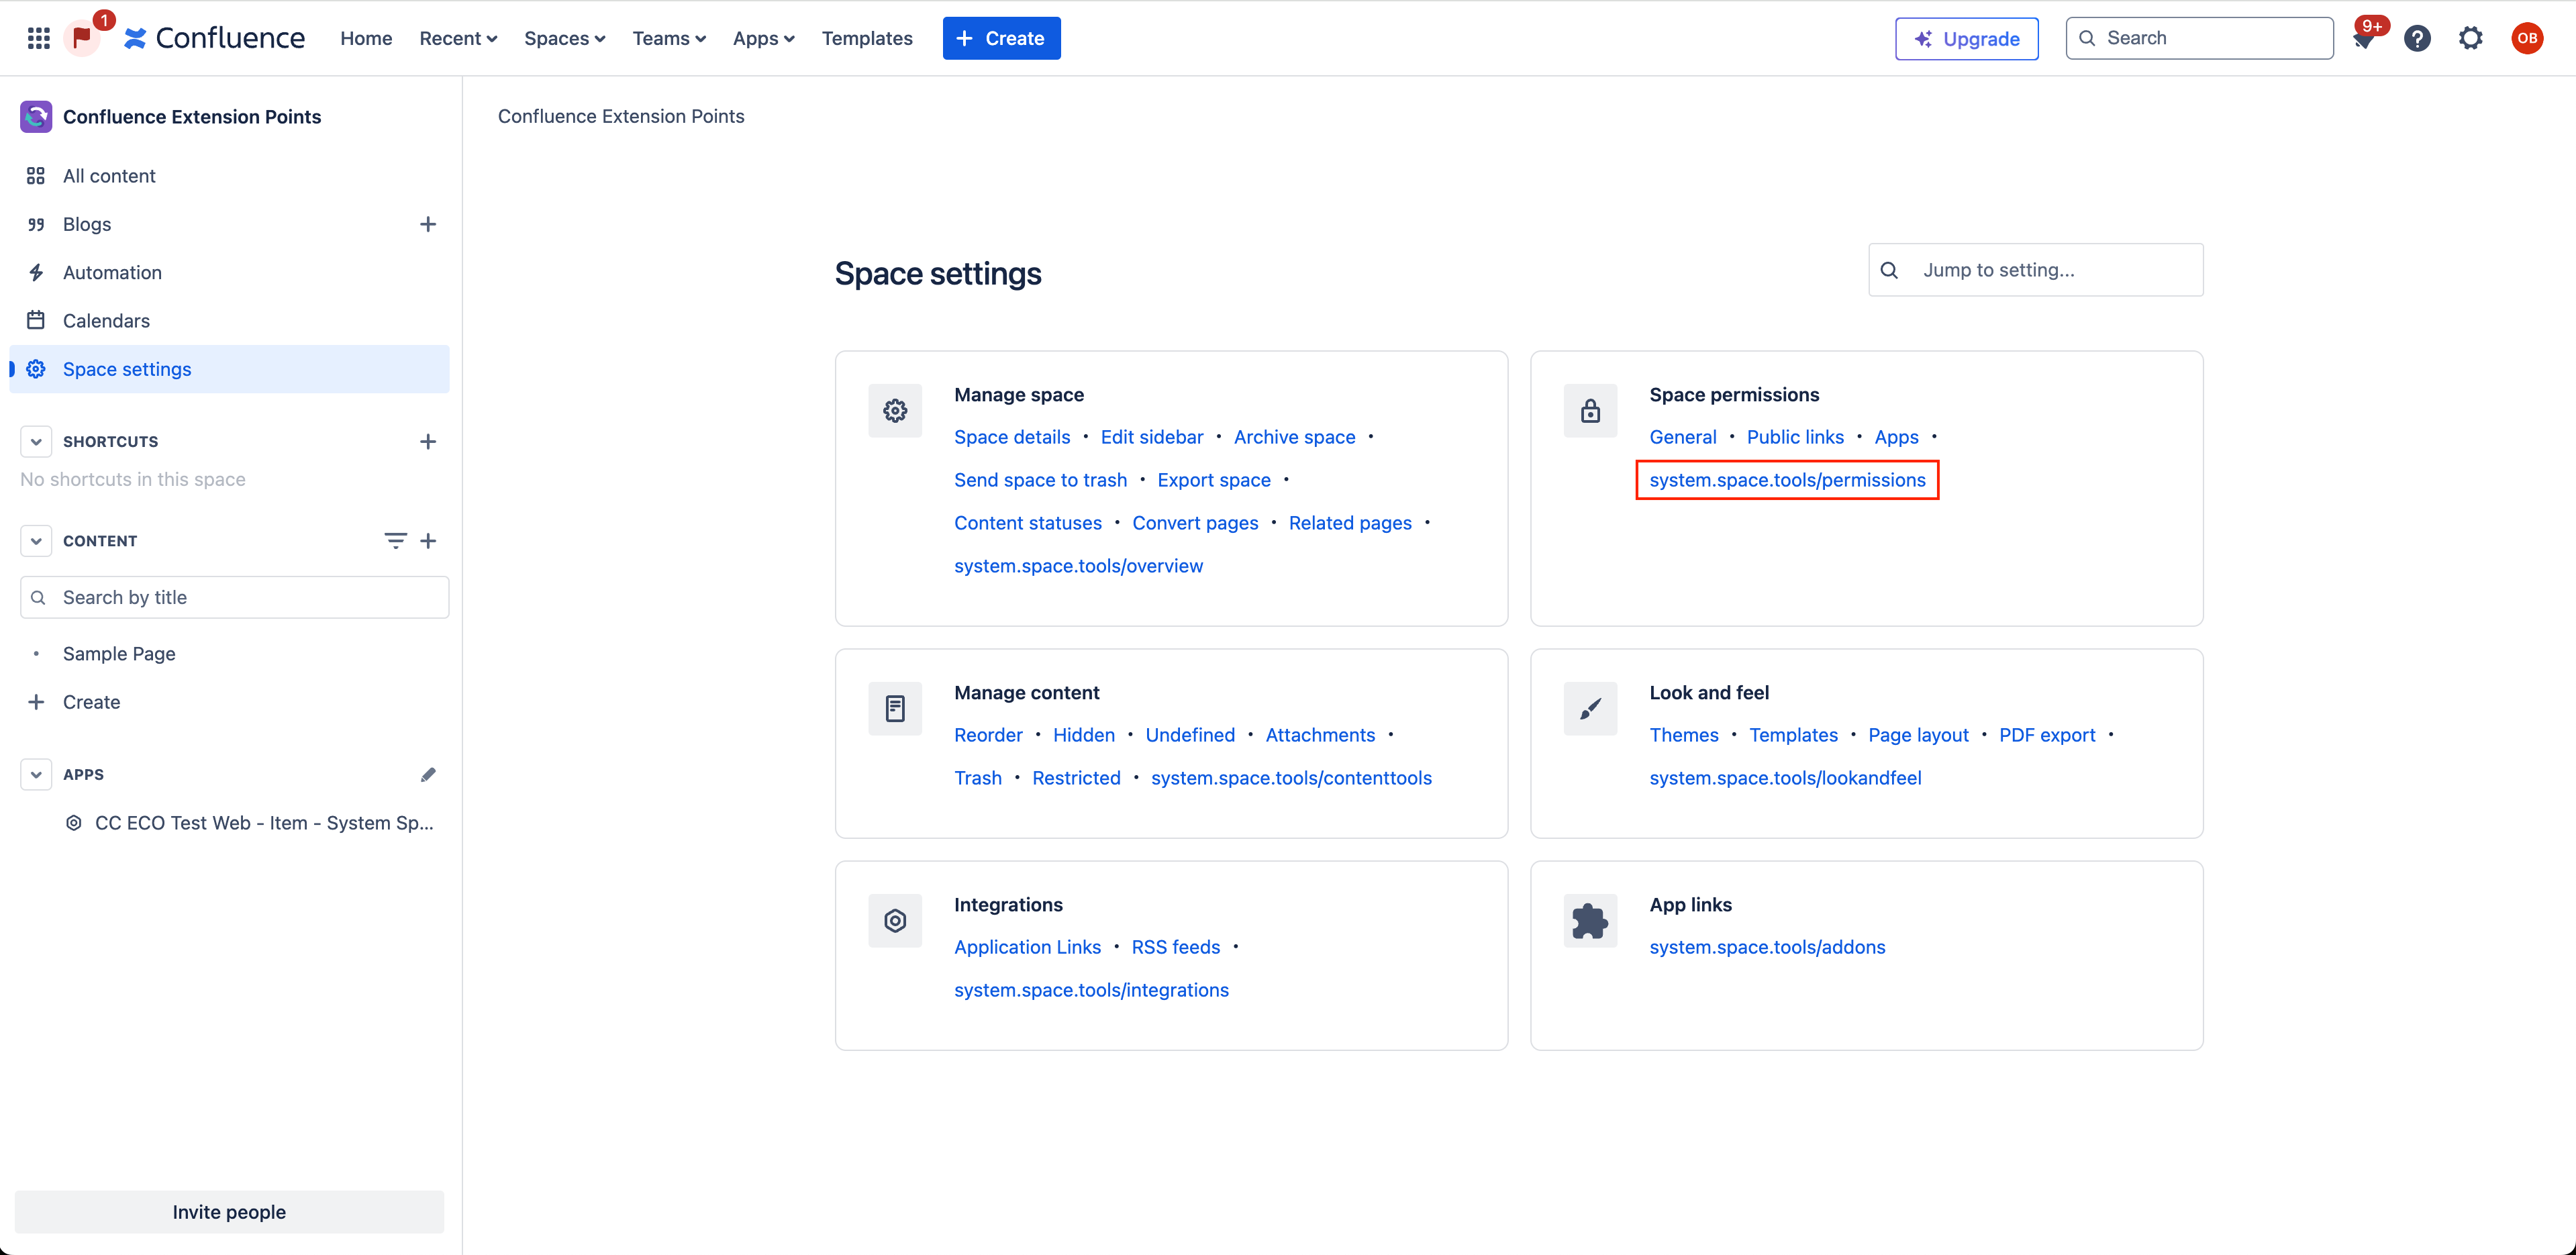The height and width of the screenshot is (1255, 2576).
Task: Click Invite people button
Action: 229,1211
